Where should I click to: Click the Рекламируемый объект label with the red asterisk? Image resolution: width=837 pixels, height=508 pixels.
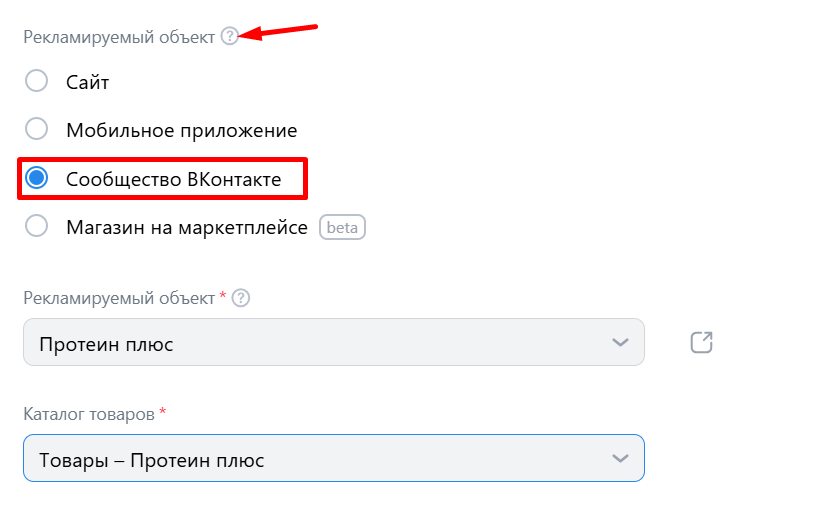[119, 298]
